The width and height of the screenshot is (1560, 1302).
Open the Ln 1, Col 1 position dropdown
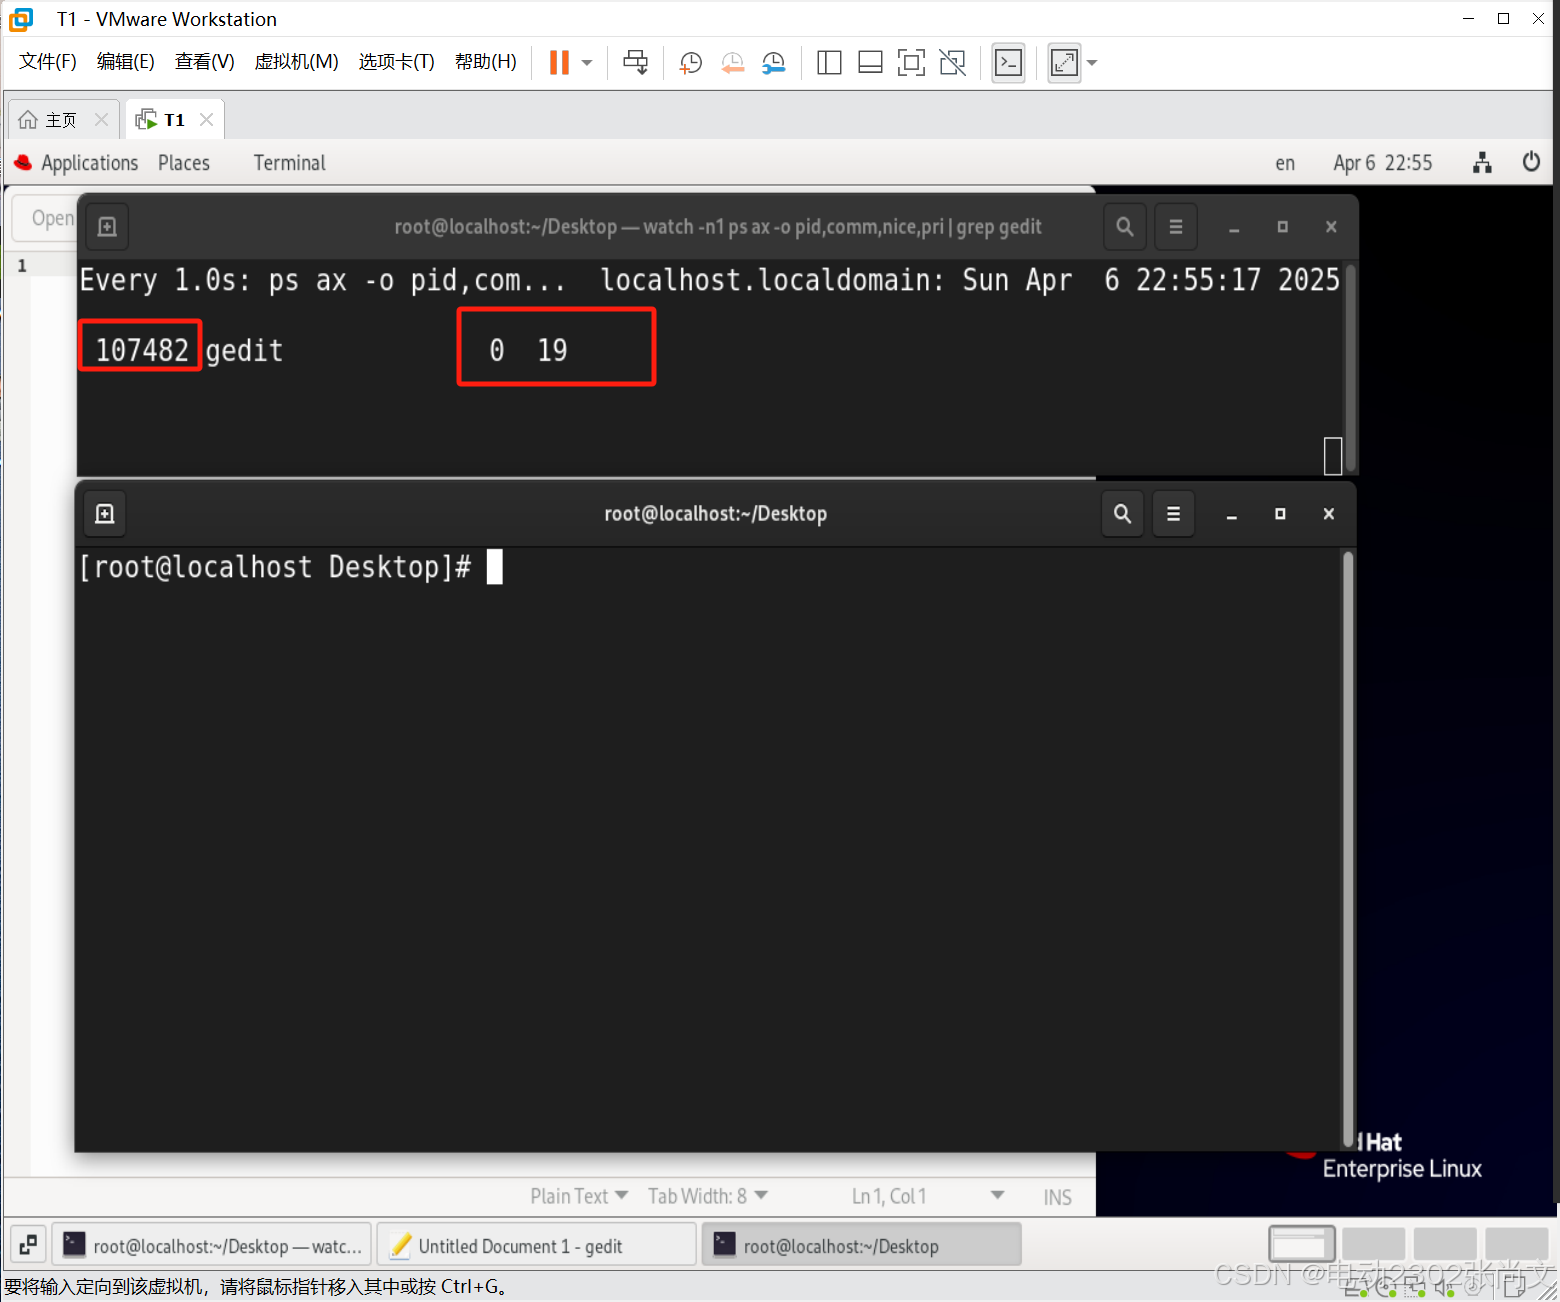(928, 1196)
